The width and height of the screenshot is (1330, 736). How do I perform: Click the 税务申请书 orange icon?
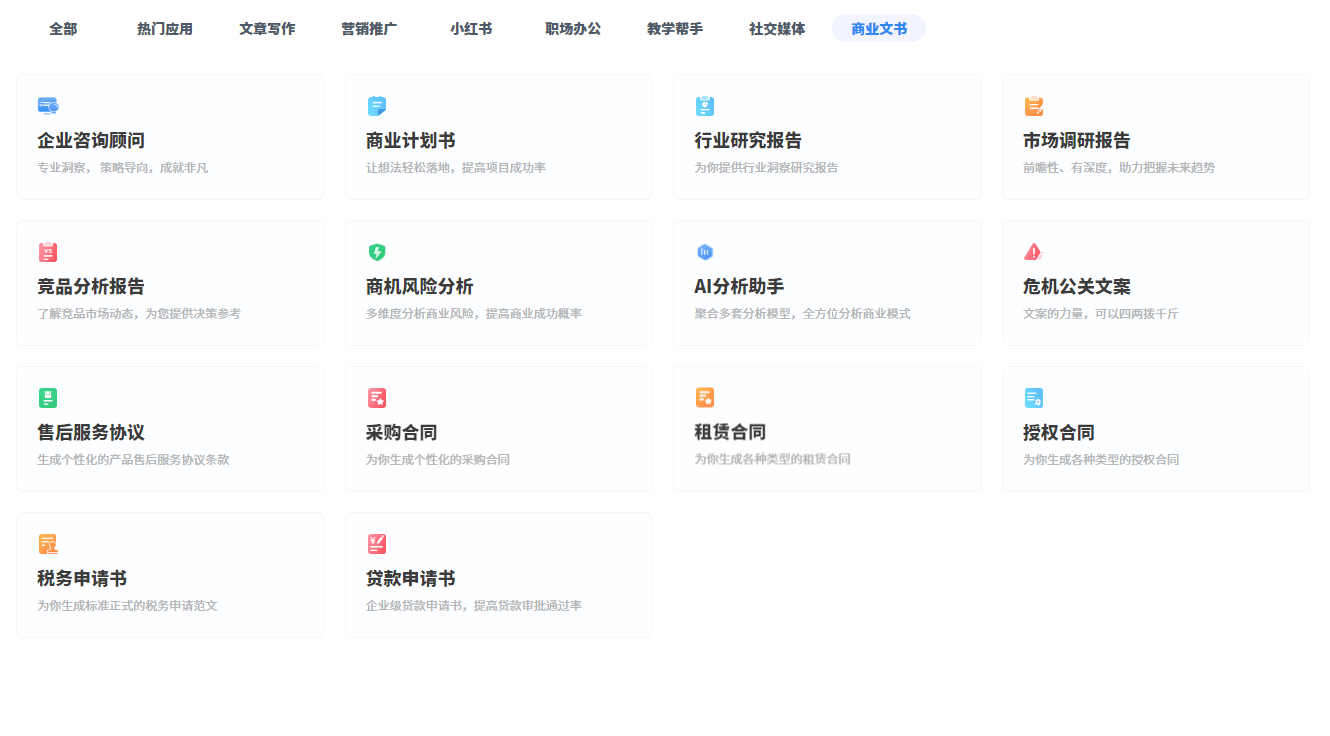48,544
